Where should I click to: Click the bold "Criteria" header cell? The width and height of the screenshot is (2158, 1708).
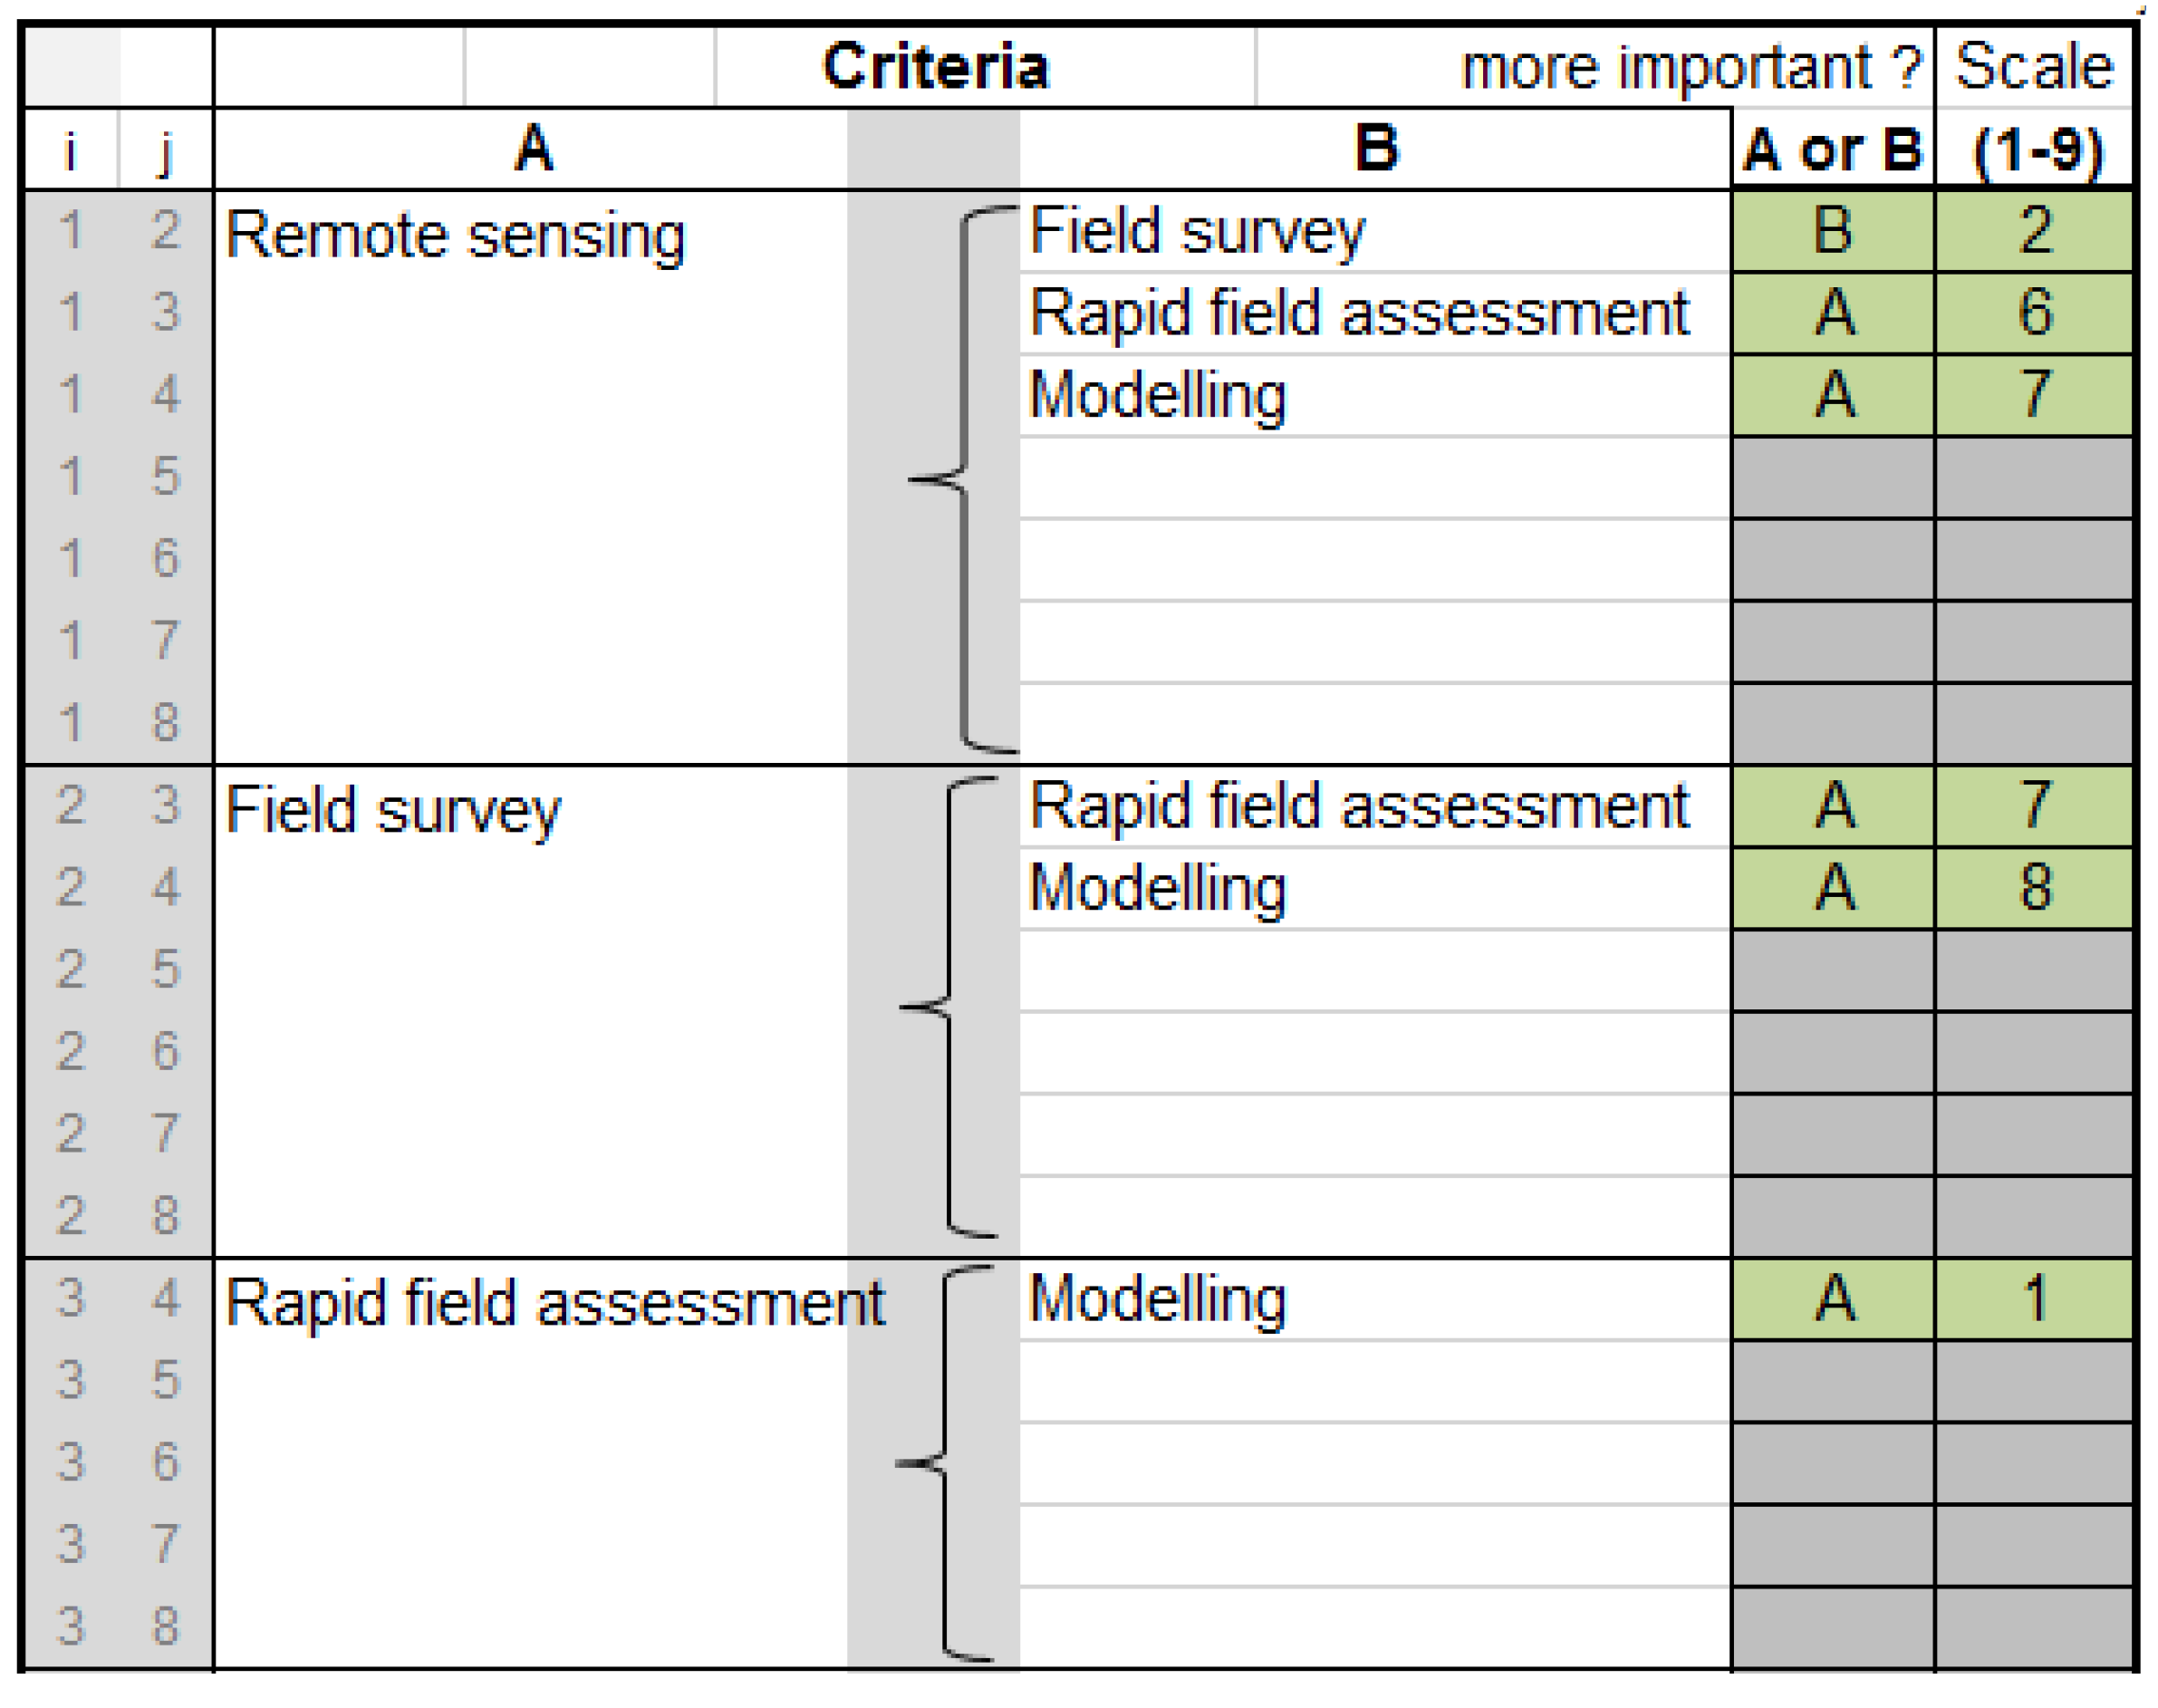(935, 67)
